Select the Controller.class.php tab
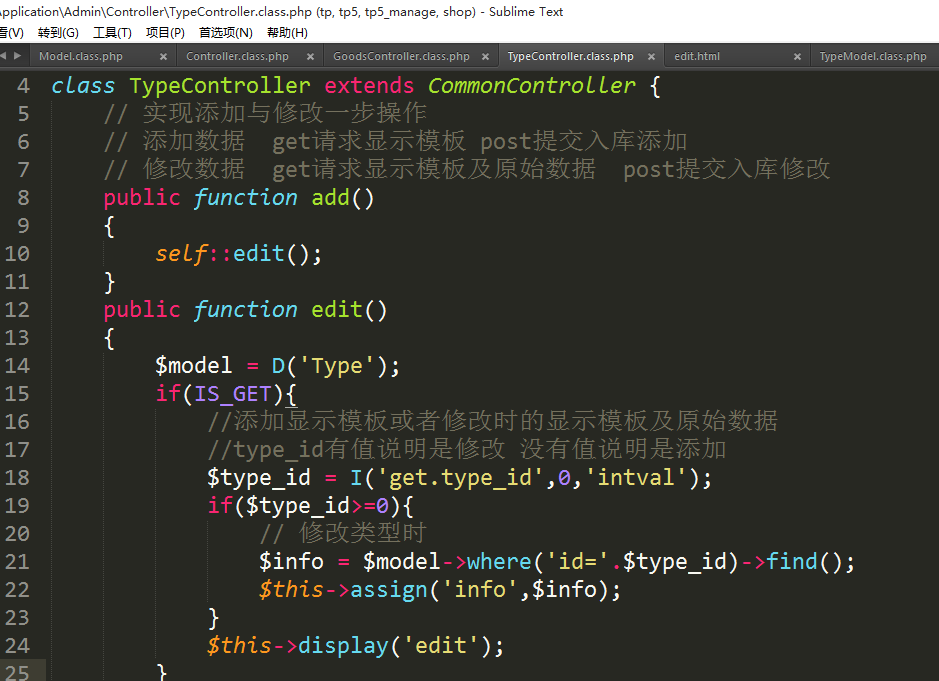 [x=237, y=57]
